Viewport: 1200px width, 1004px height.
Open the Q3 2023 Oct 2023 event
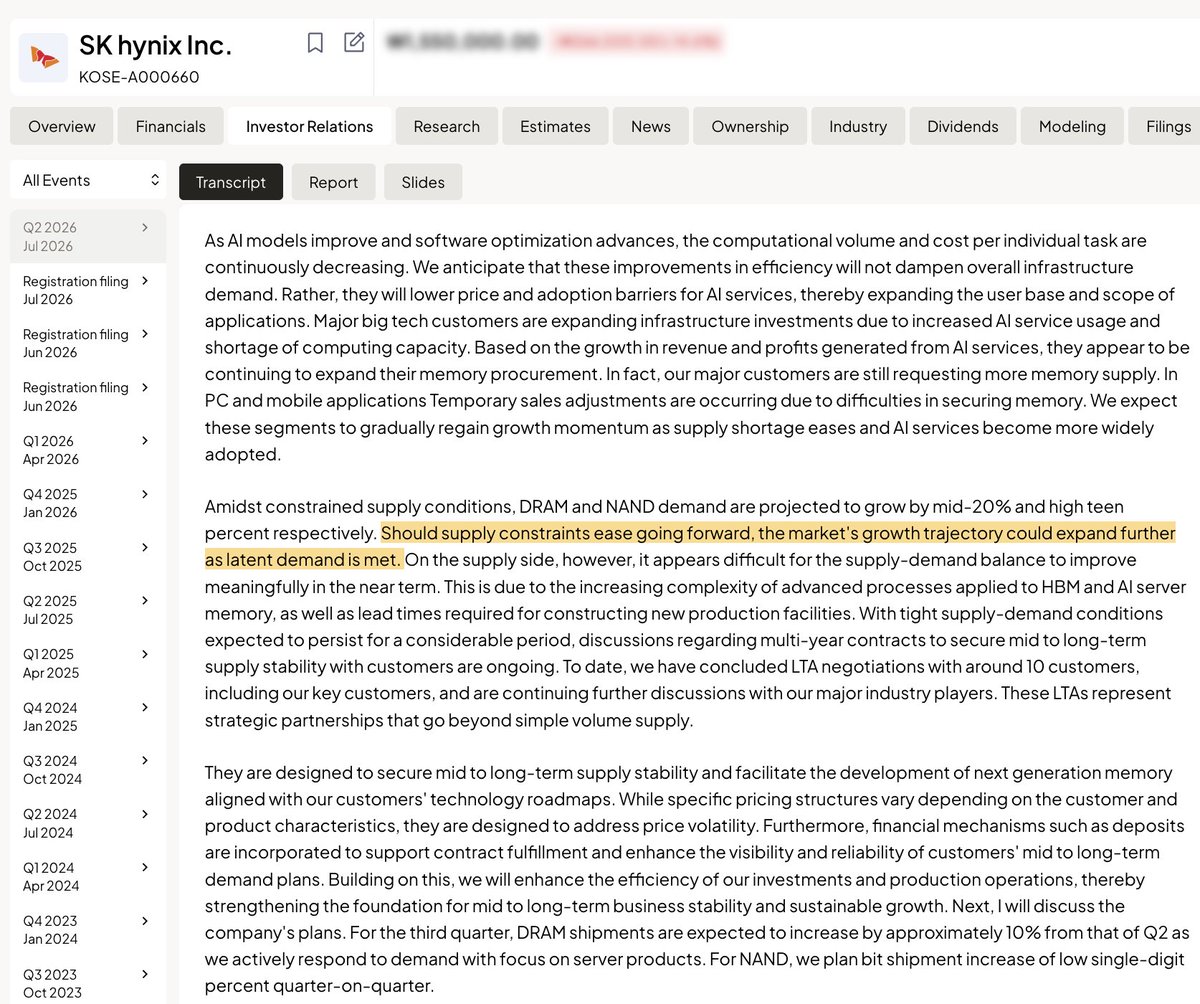pyautogui.click(x=88, y=983)
